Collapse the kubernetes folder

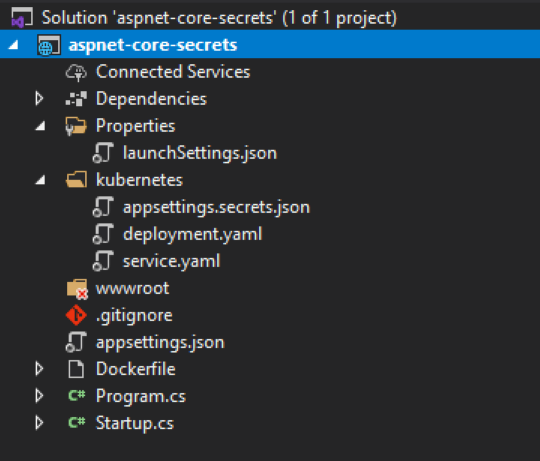(x=41, y=180)
